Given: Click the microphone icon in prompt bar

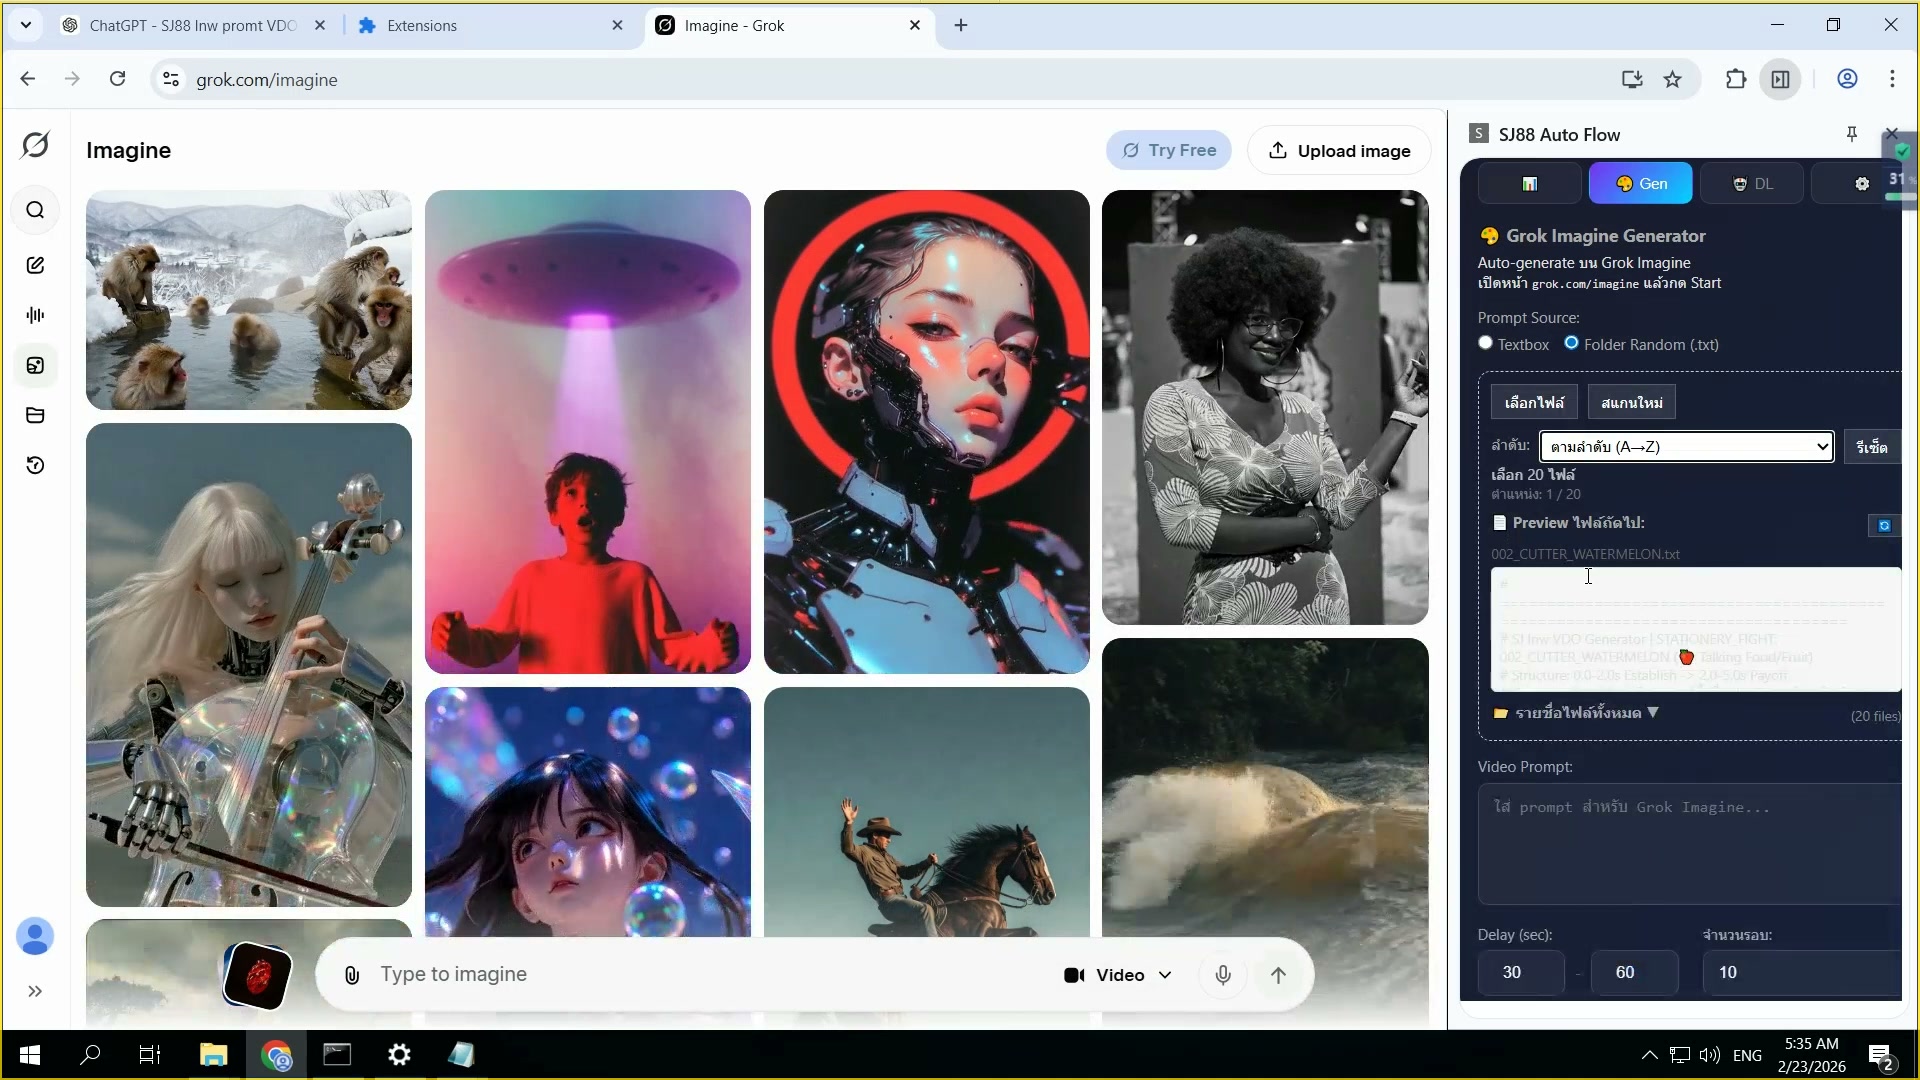Looking at the screenshot, I should click(x=1222, y=974).
